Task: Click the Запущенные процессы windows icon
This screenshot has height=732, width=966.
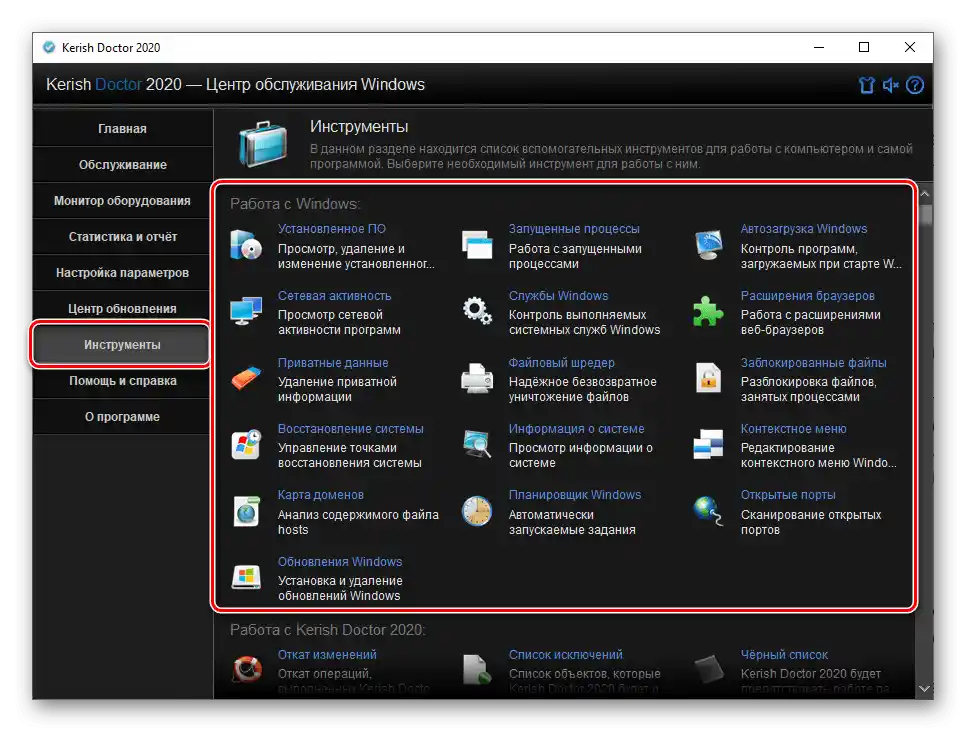Action: pyautogui.click(x=477, y=245)
